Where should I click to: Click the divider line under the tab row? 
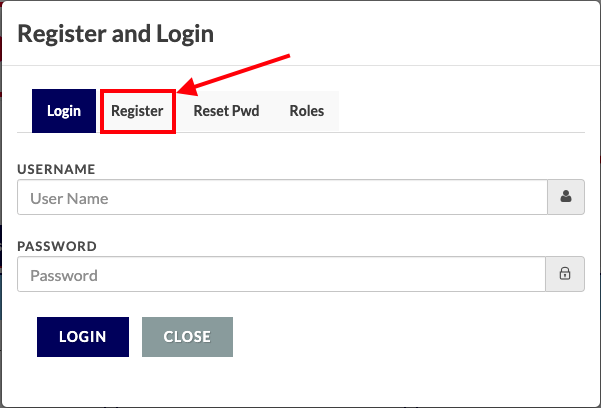tap(301, 133)
